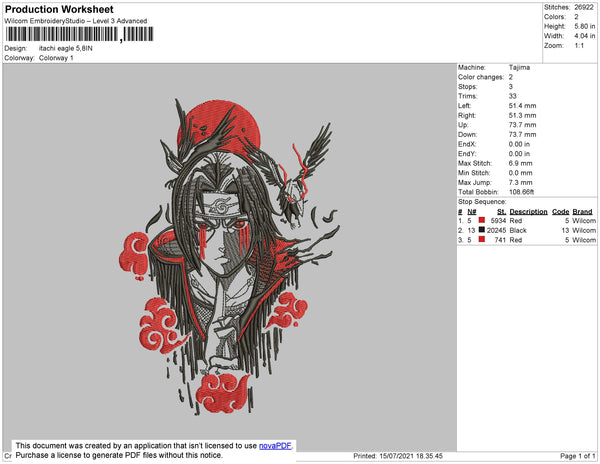Select the Right value 51.3 mm
Image resolution: width=600 pixels, height=464 pixels.
(x=522, y=115)
